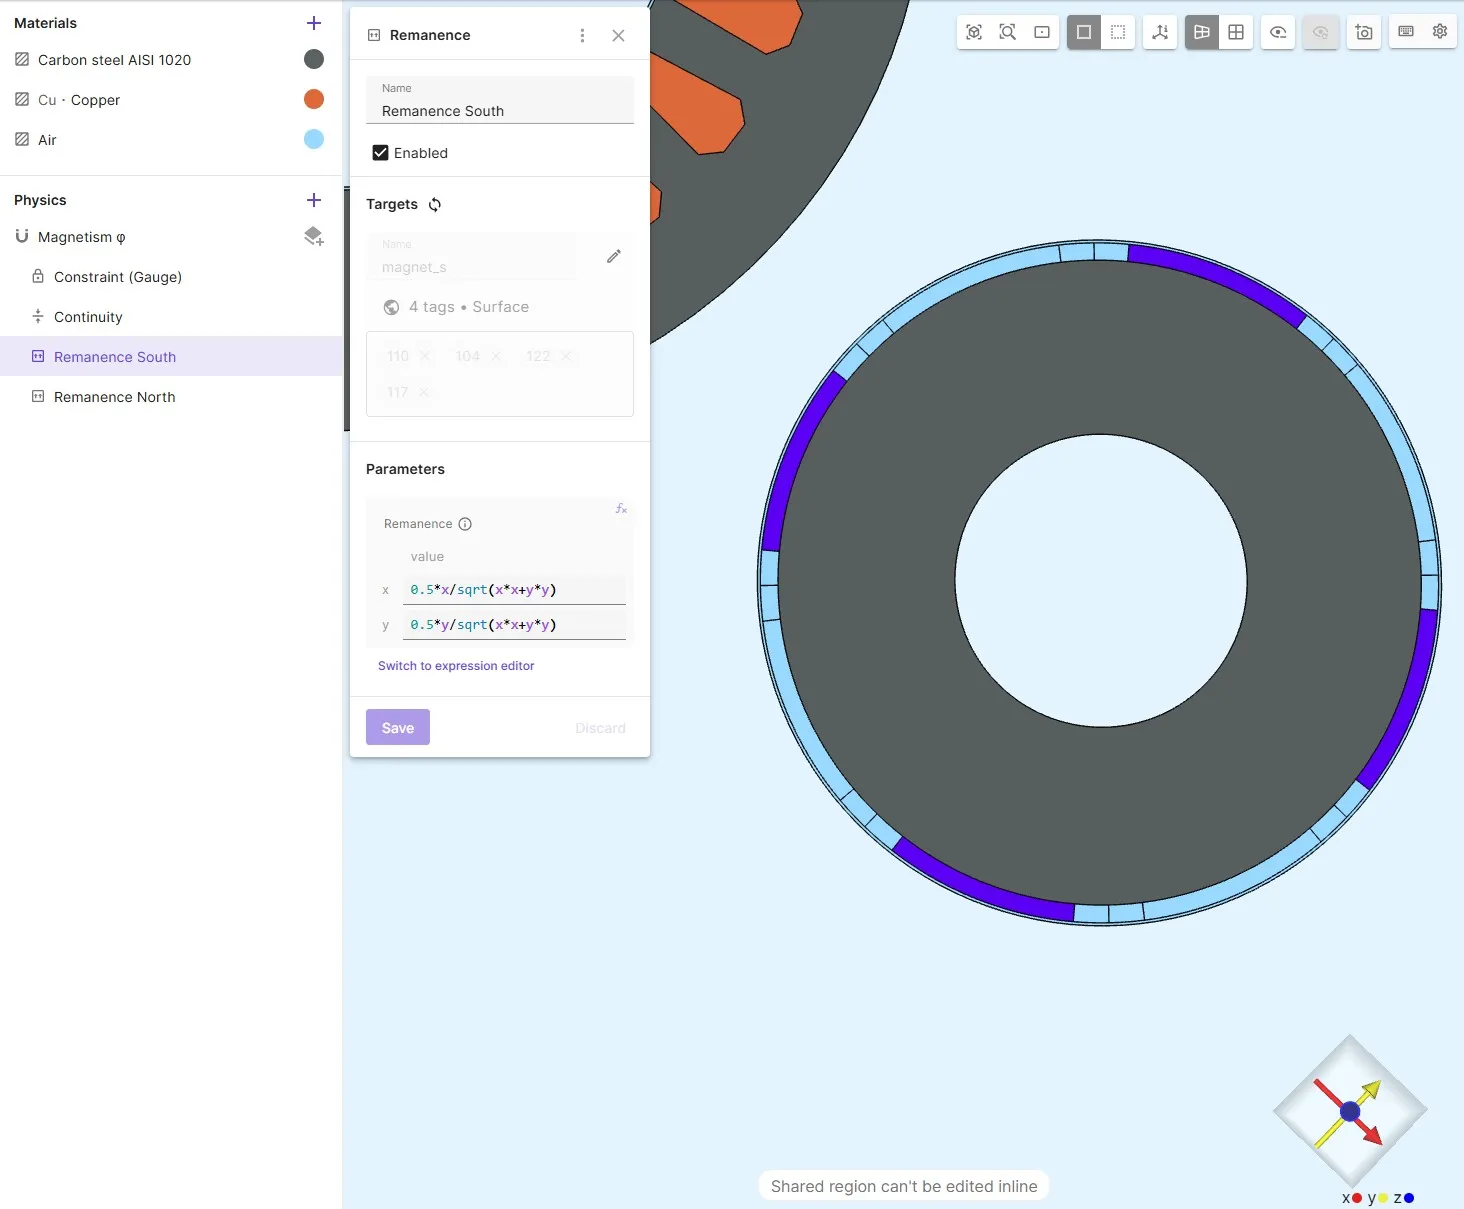Click the Remanence x value field
The width and height of the screenshot is (1464, 1209).
[515, 590]
